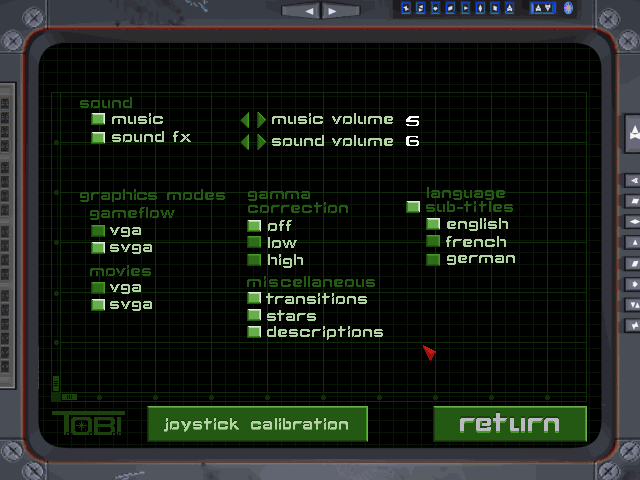
Task: Toggle the music checkbox
Action: click(98, 119)
